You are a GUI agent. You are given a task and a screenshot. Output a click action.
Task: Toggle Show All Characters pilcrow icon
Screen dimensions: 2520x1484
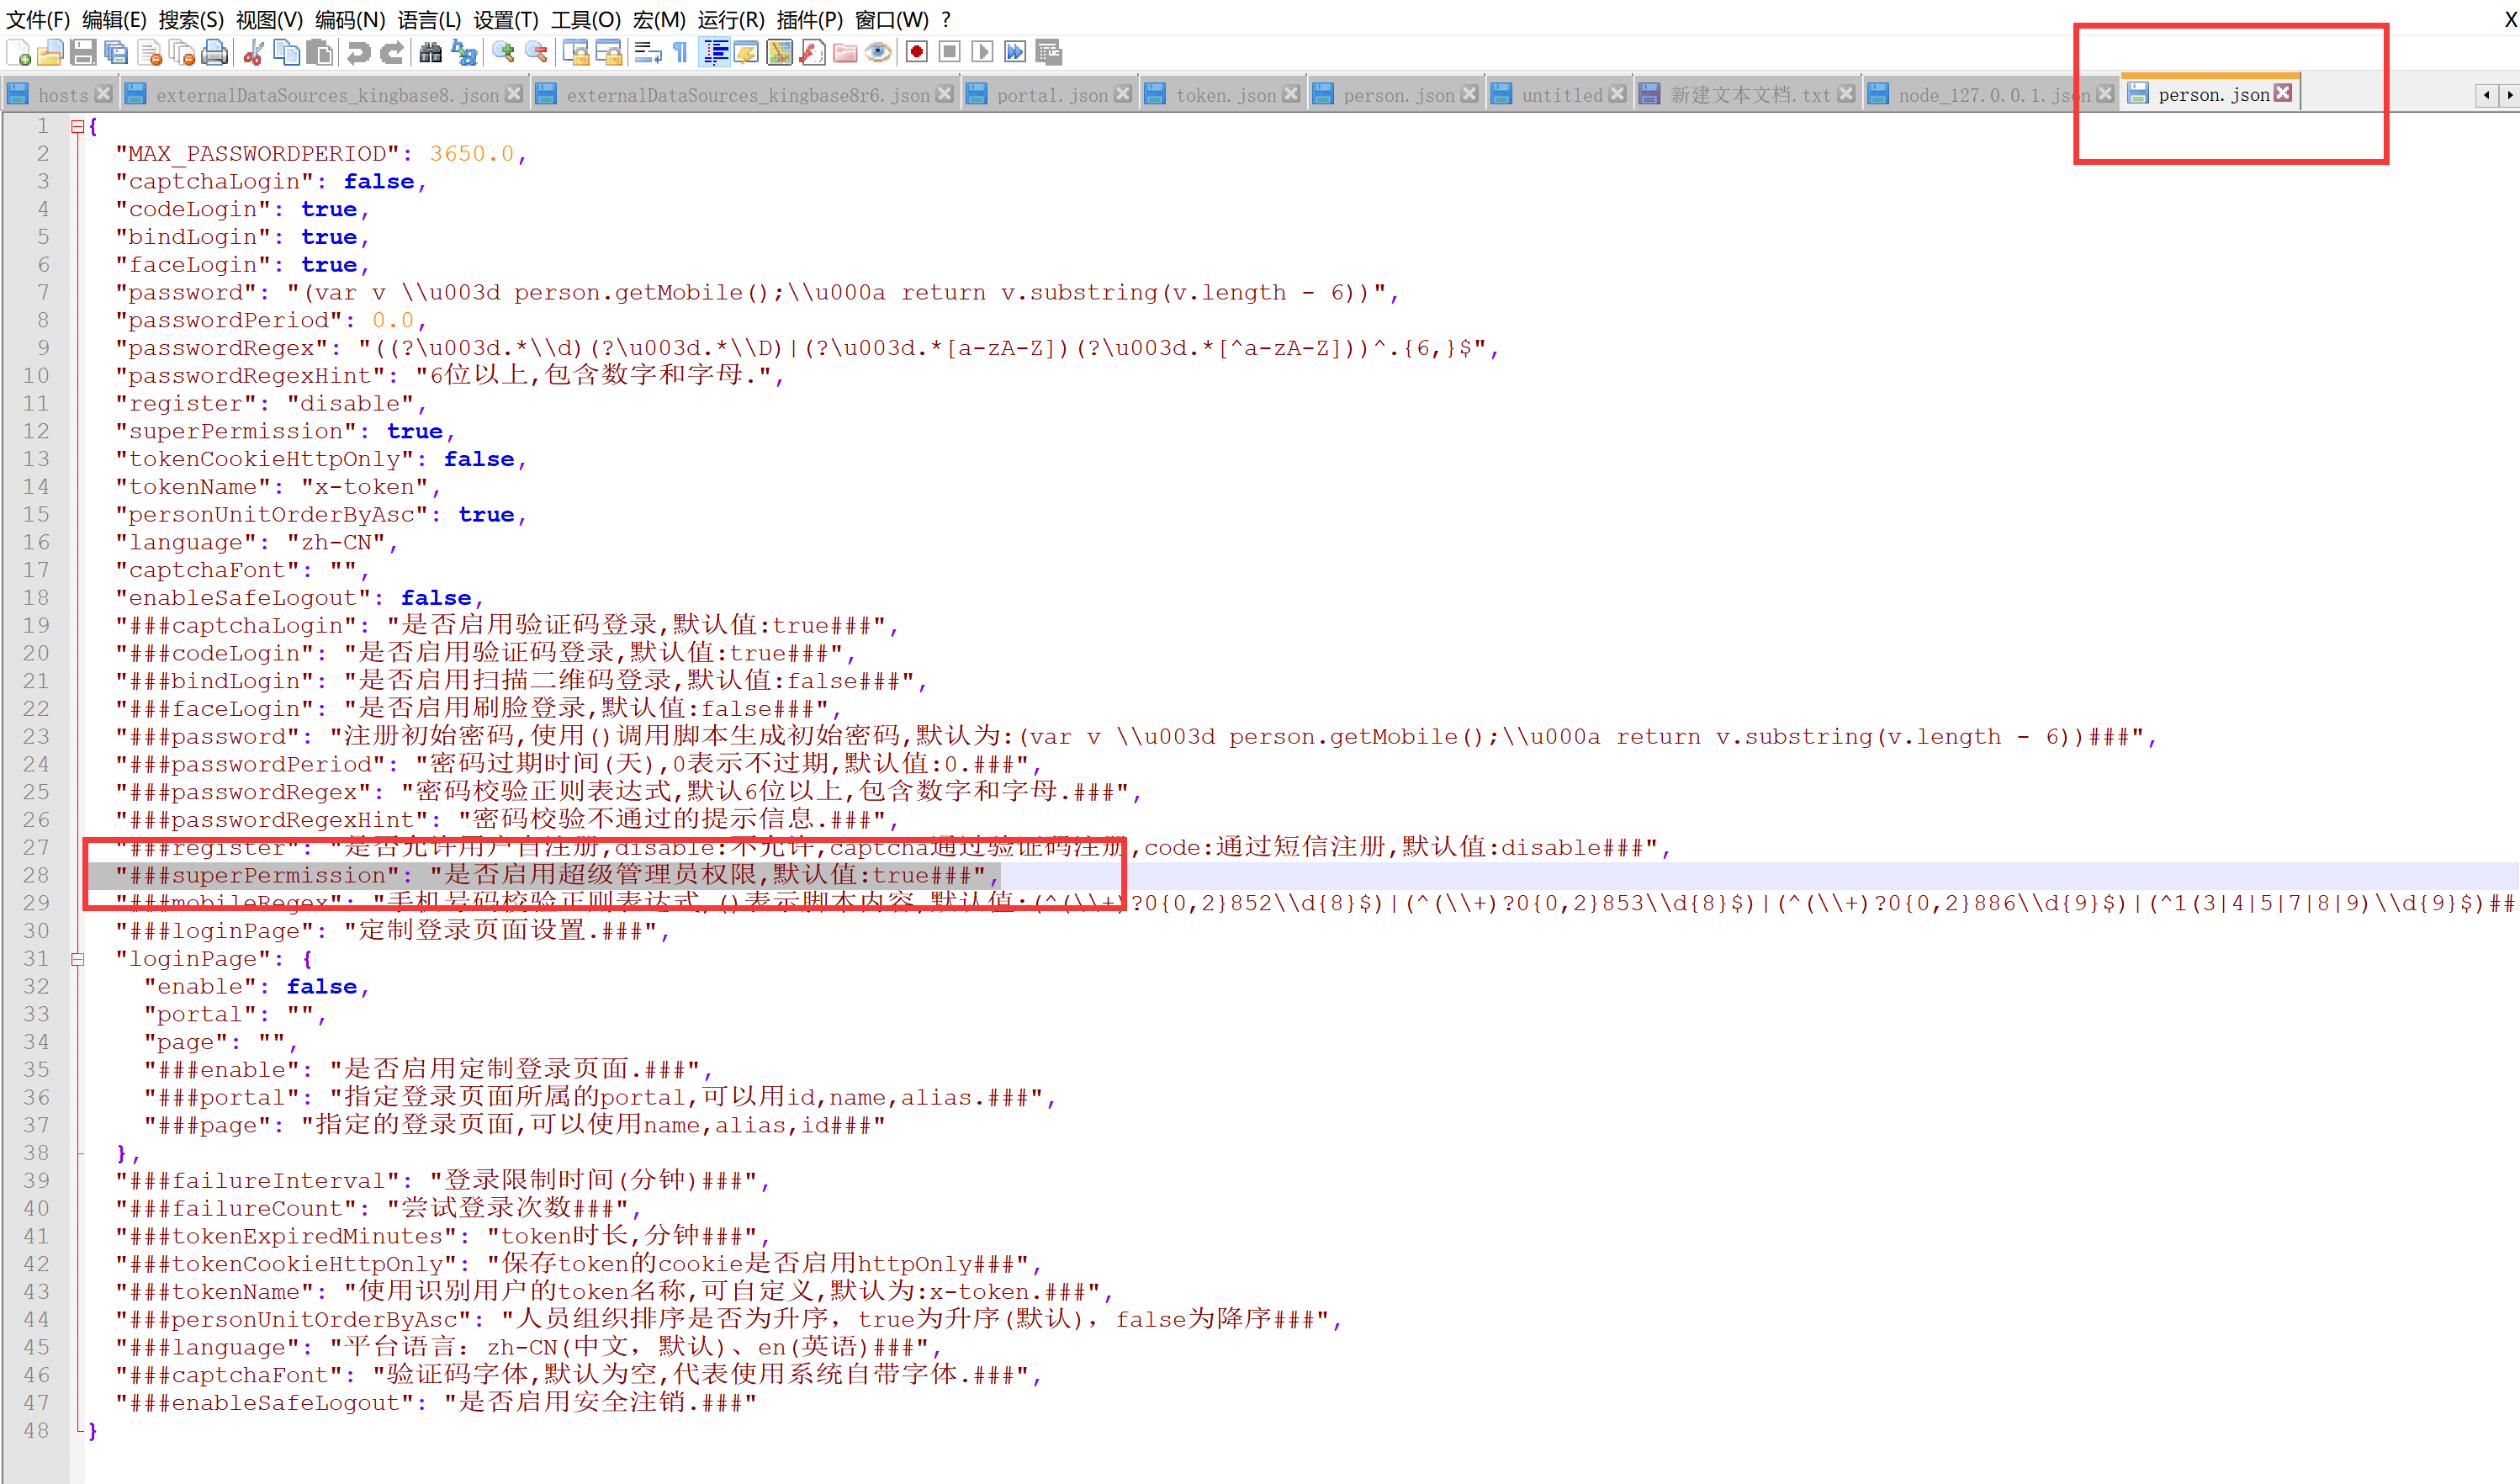tap(681, 53)
